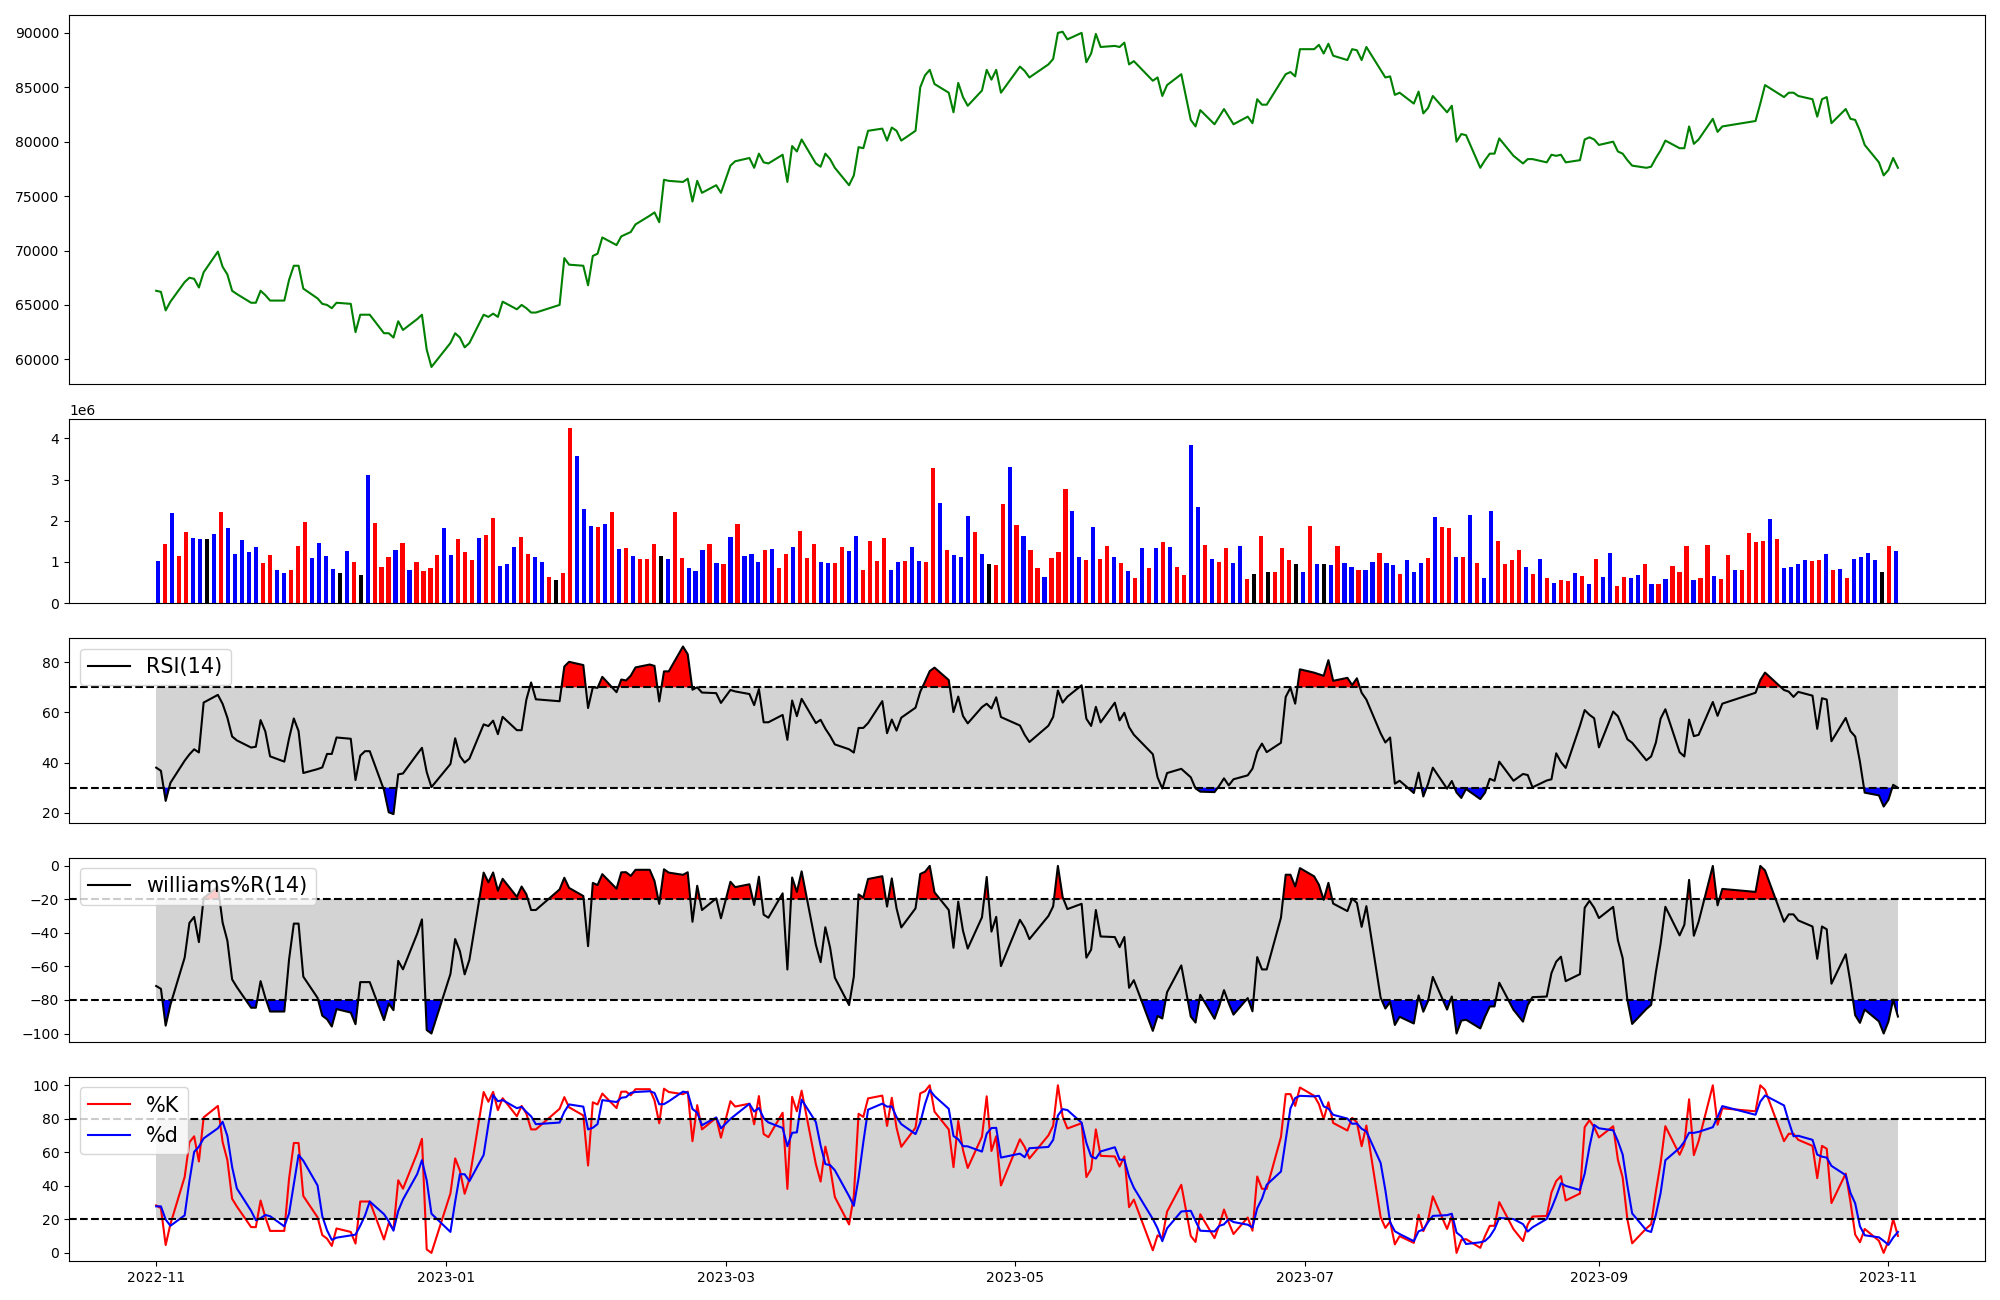Click the tall blue volume bar near 2023-06
This screenshot has height=1300, width=2000.
(1190, 524)
